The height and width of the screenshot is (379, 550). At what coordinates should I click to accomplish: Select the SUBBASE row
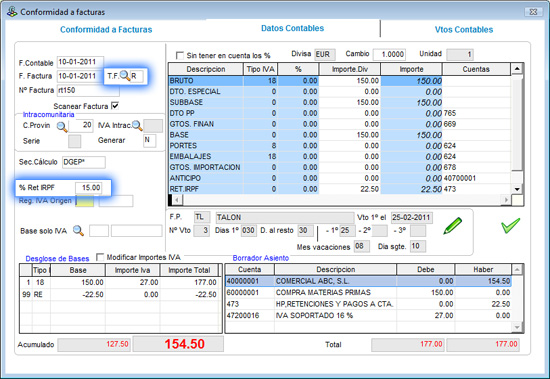pyautogui.click(x=340, y=102)
